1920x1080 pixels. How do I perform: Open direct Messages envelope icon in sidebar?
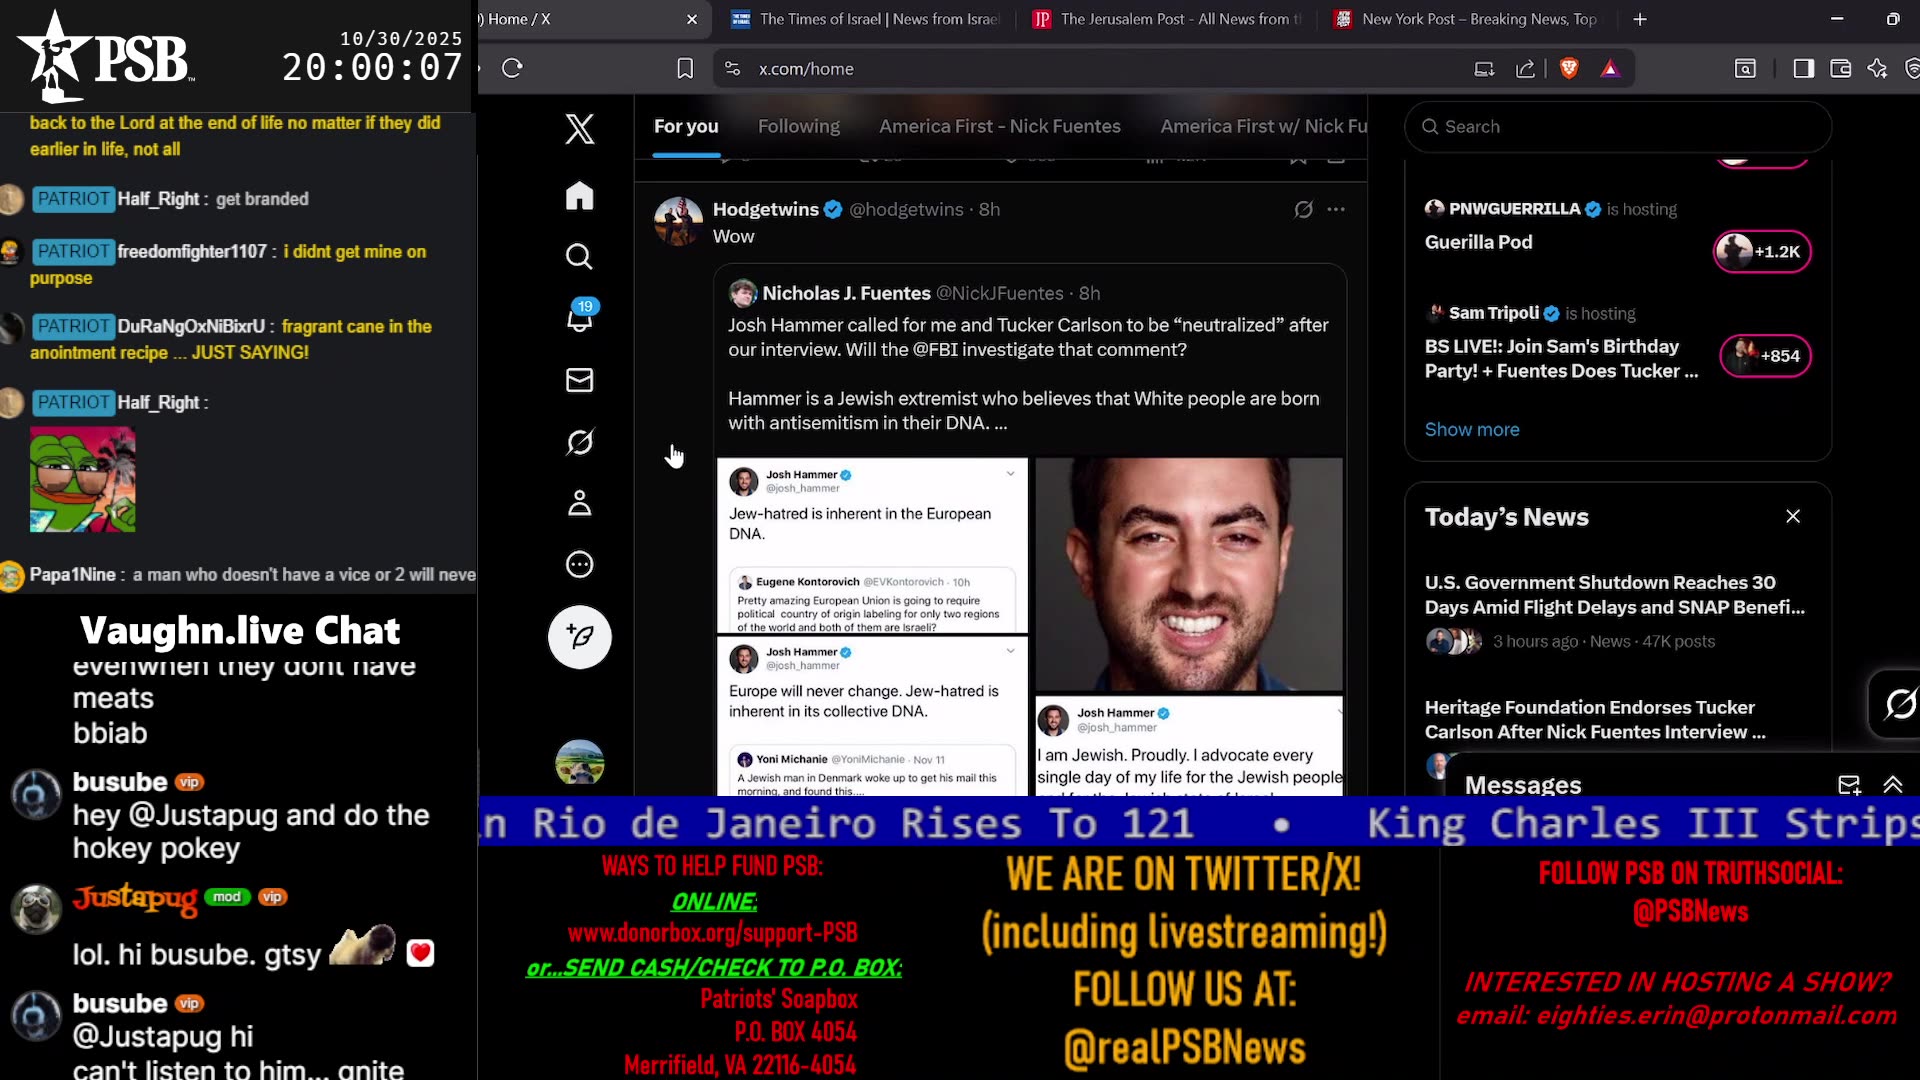point(579,380)
